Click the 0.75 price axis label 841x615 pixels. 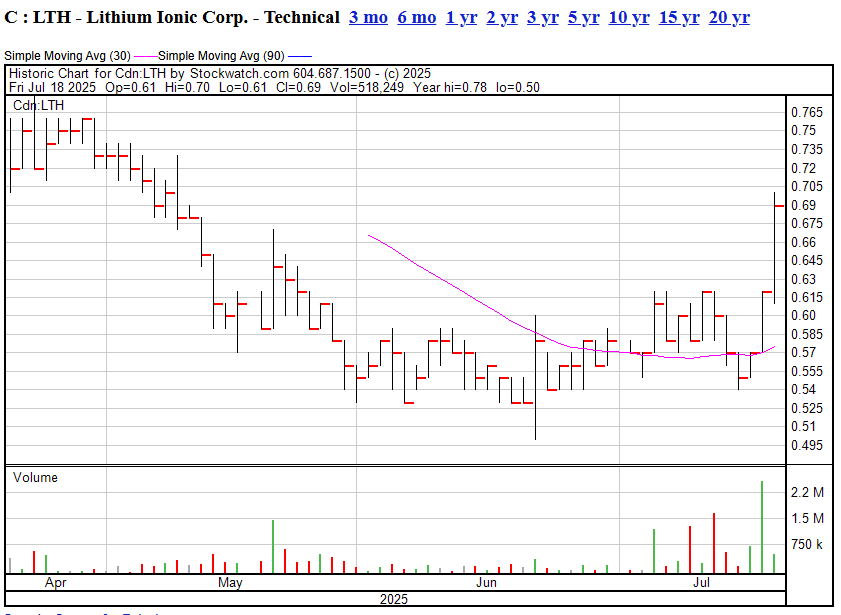pos(803,130)
